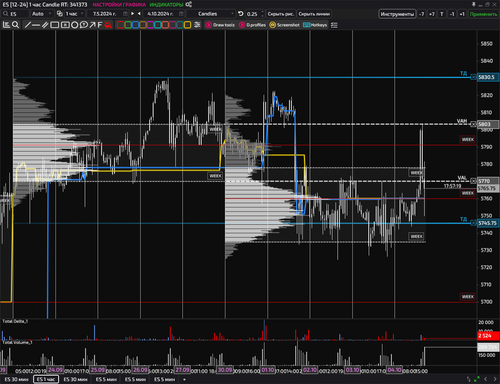The width and height of the screenshot is (500, 384).
Task: Open the Hotkeys panel
Action: (x=315, y=25)
